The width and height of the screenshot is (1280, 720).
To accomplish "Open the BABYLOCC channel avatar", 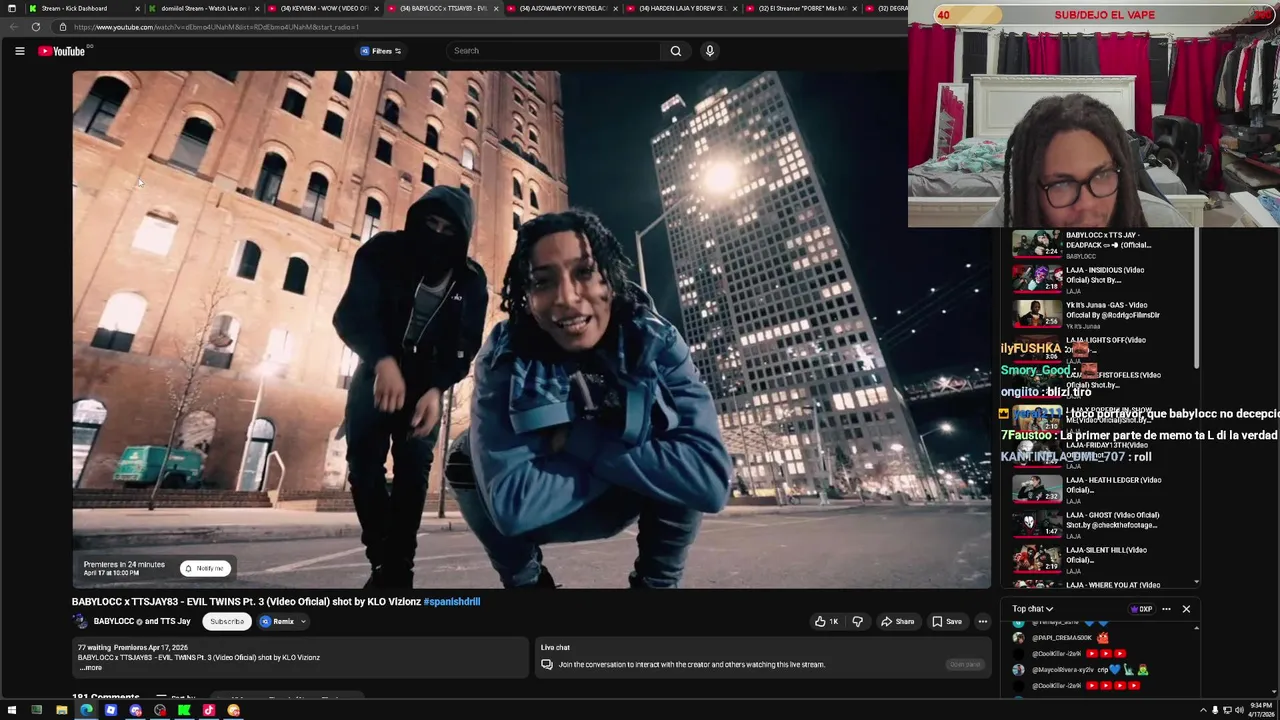I will pyautogui.click(x=80, y=621).
